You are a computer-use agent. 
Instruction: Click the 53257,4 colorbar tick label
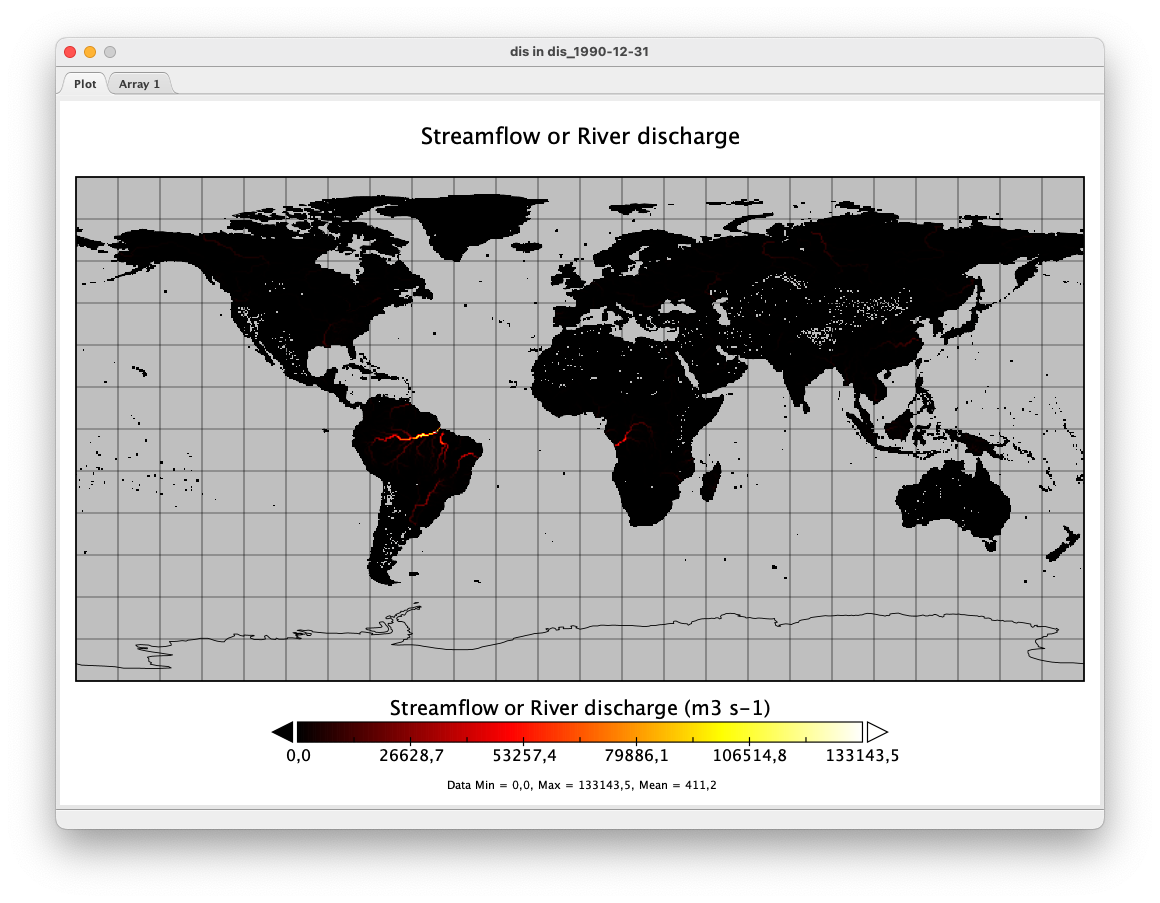[x=523, y=756]
